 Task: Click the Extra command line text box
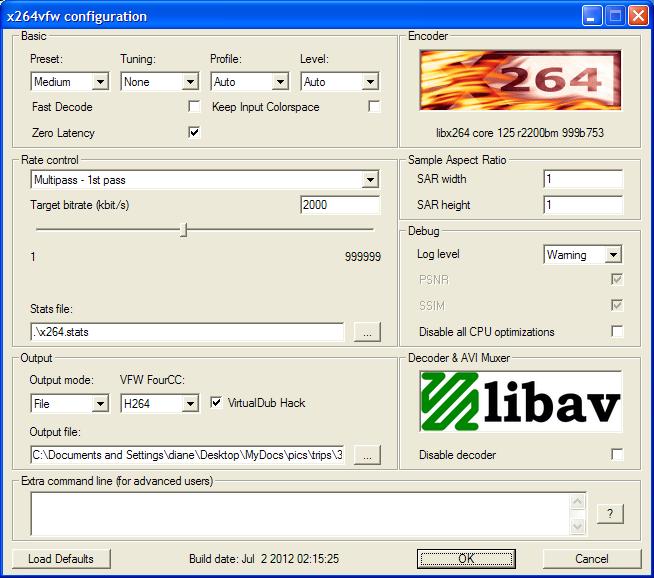click(x=300, y=514)
